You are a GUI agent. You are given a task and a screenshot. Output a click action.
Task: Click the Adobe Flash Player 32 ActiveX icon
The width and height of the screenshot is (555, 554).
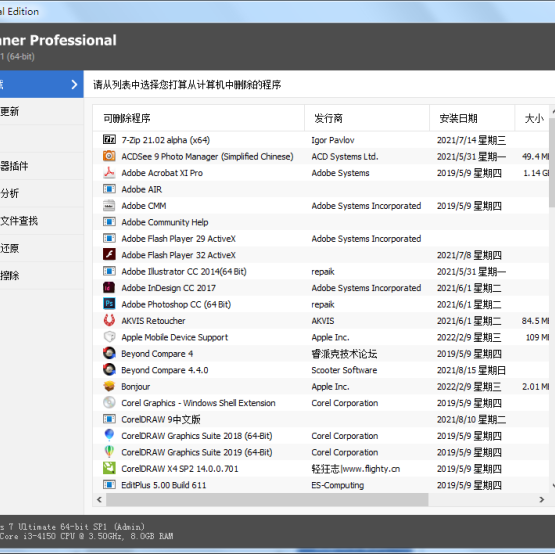tap(109, 255)
